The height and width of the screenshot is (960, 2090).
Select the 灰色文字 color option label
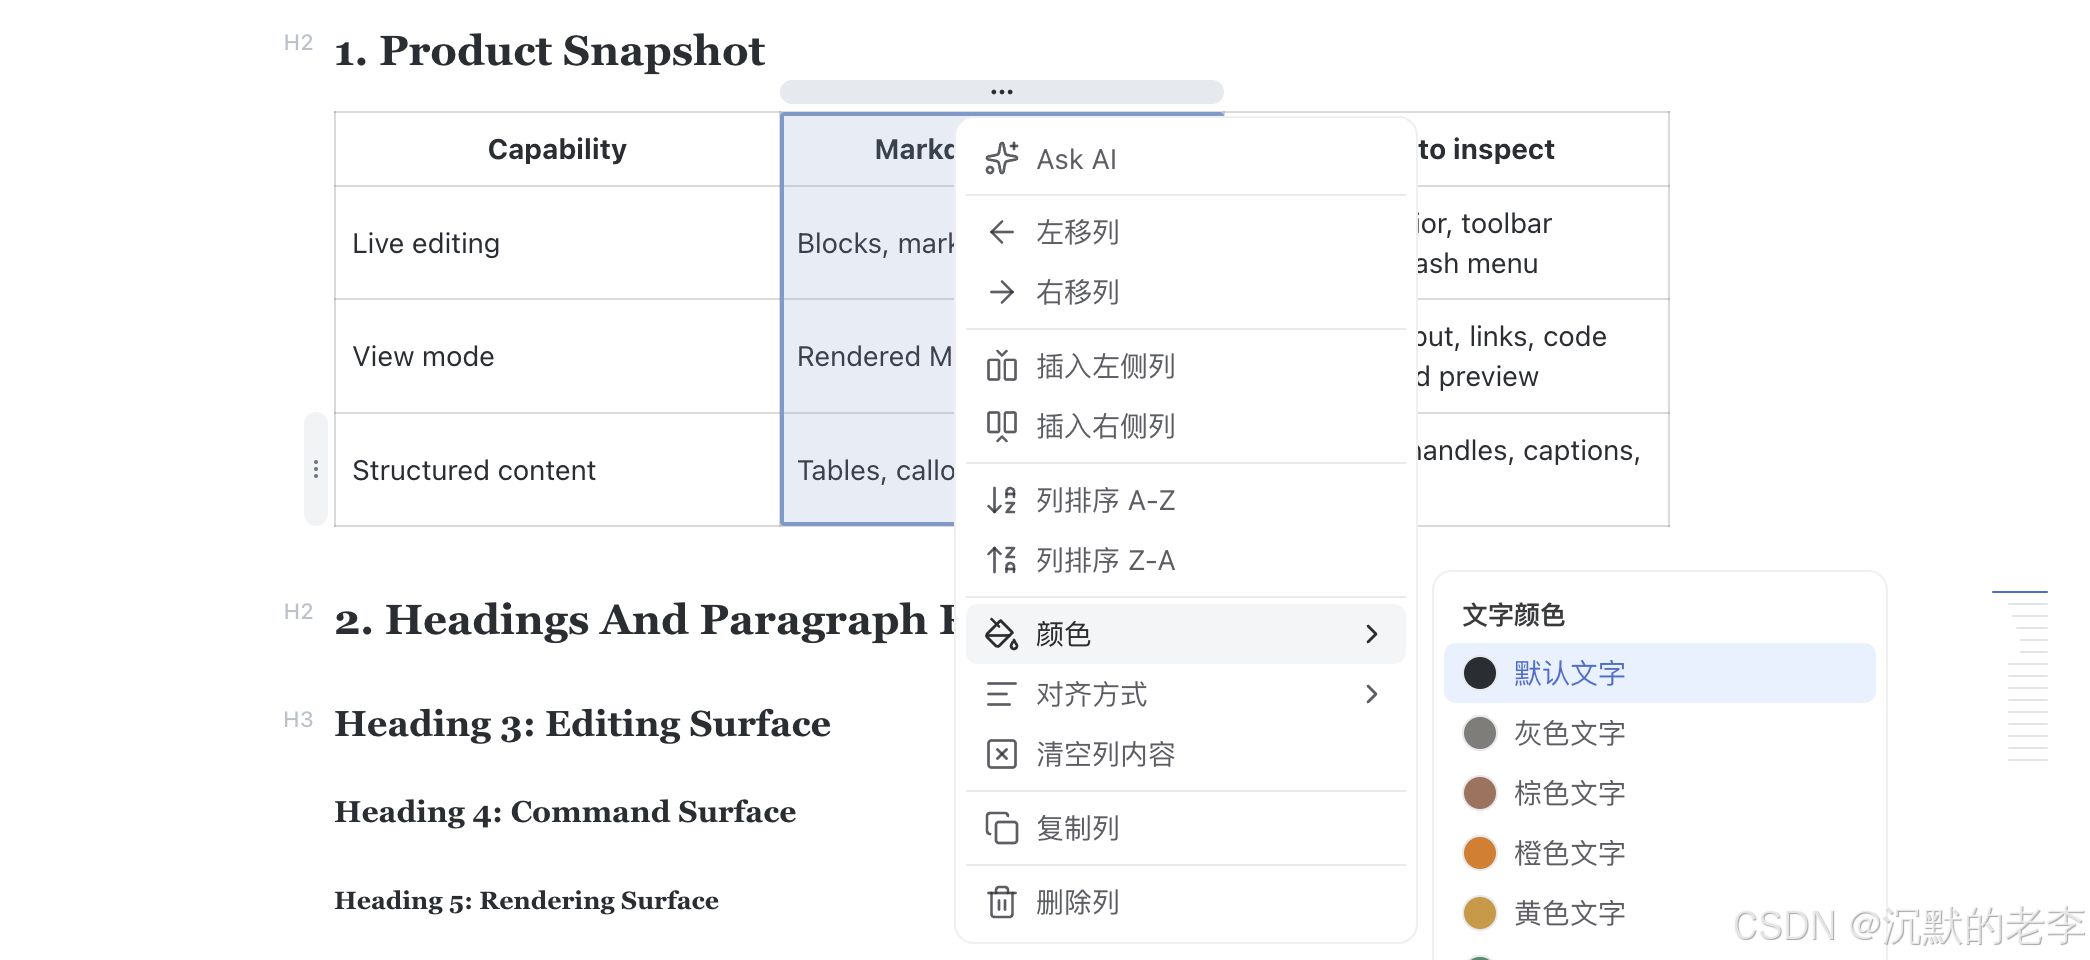[x=1570, y=733]
